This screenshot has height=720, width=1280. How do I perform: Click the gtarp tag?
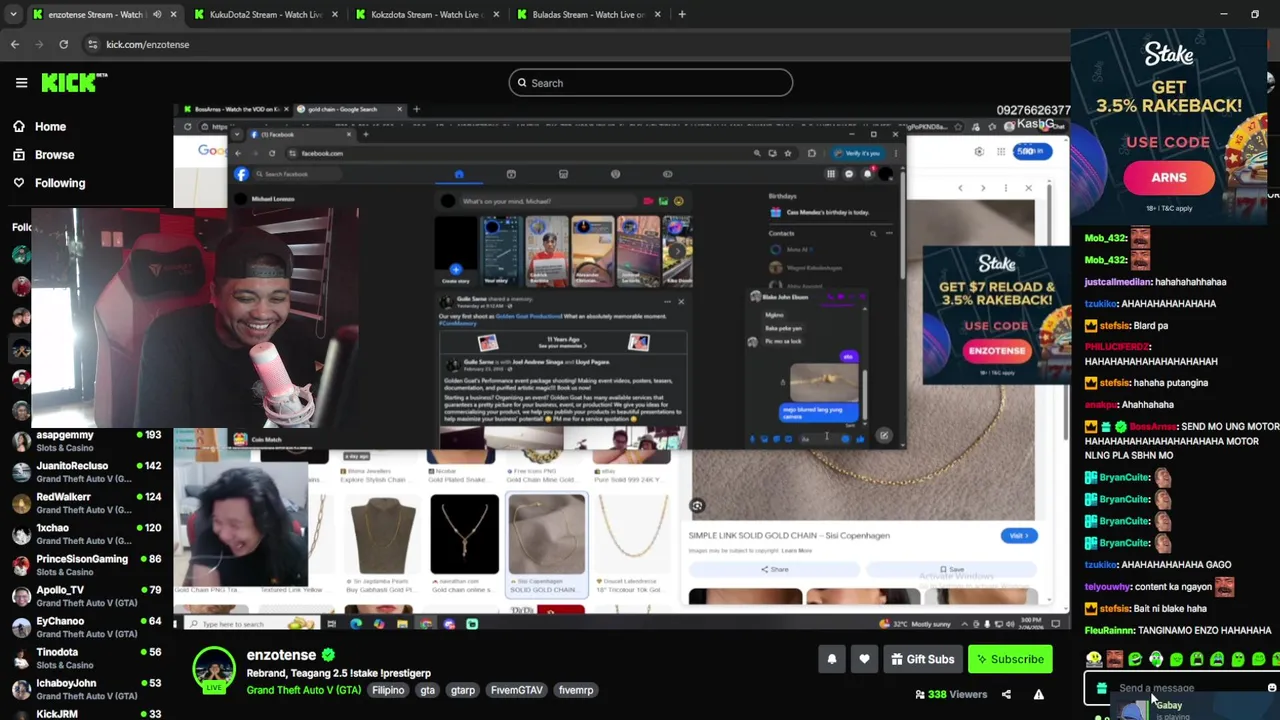463,690
